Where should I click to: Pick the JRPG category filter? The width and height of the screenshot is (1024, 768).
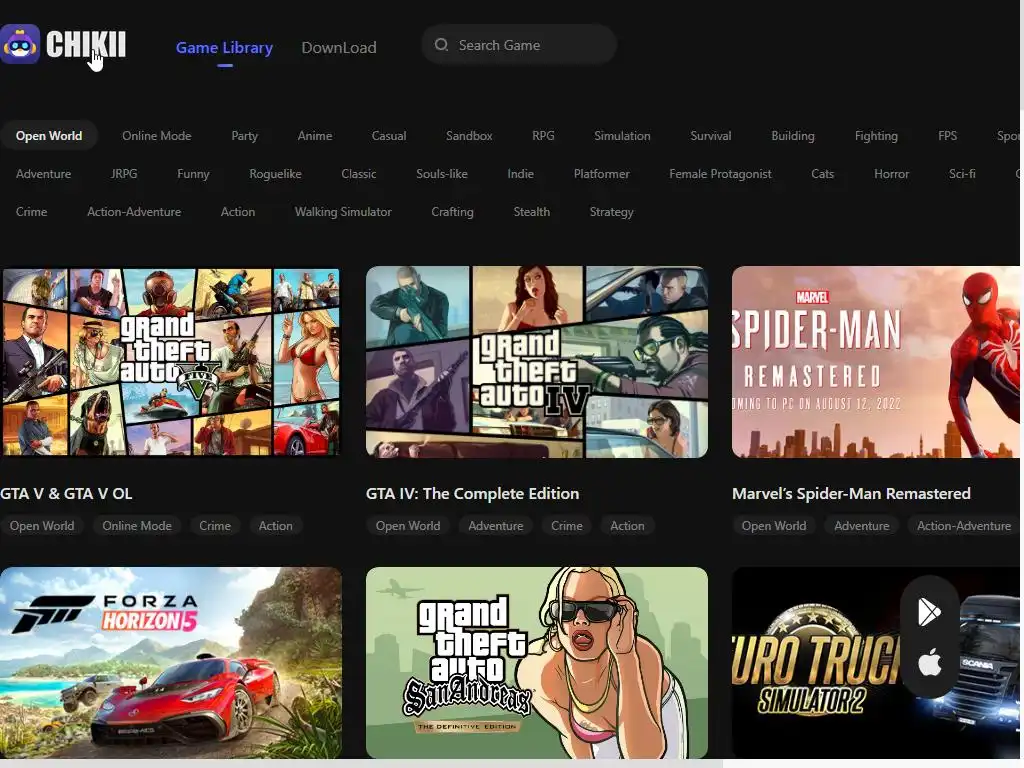pos(124,174)
